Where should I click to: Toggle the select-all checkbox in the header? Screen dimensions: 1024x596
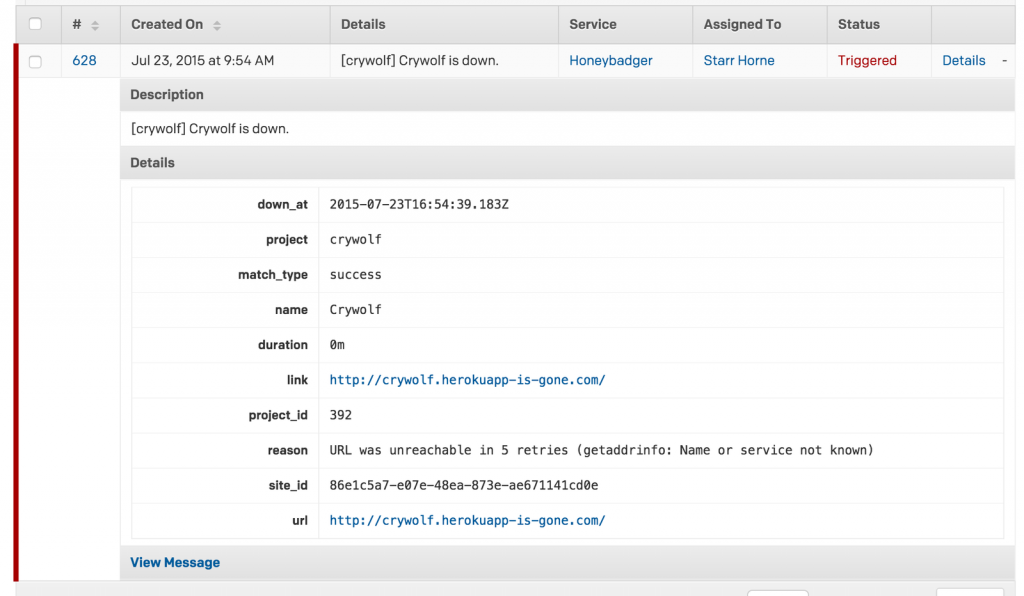pos(37,24)
